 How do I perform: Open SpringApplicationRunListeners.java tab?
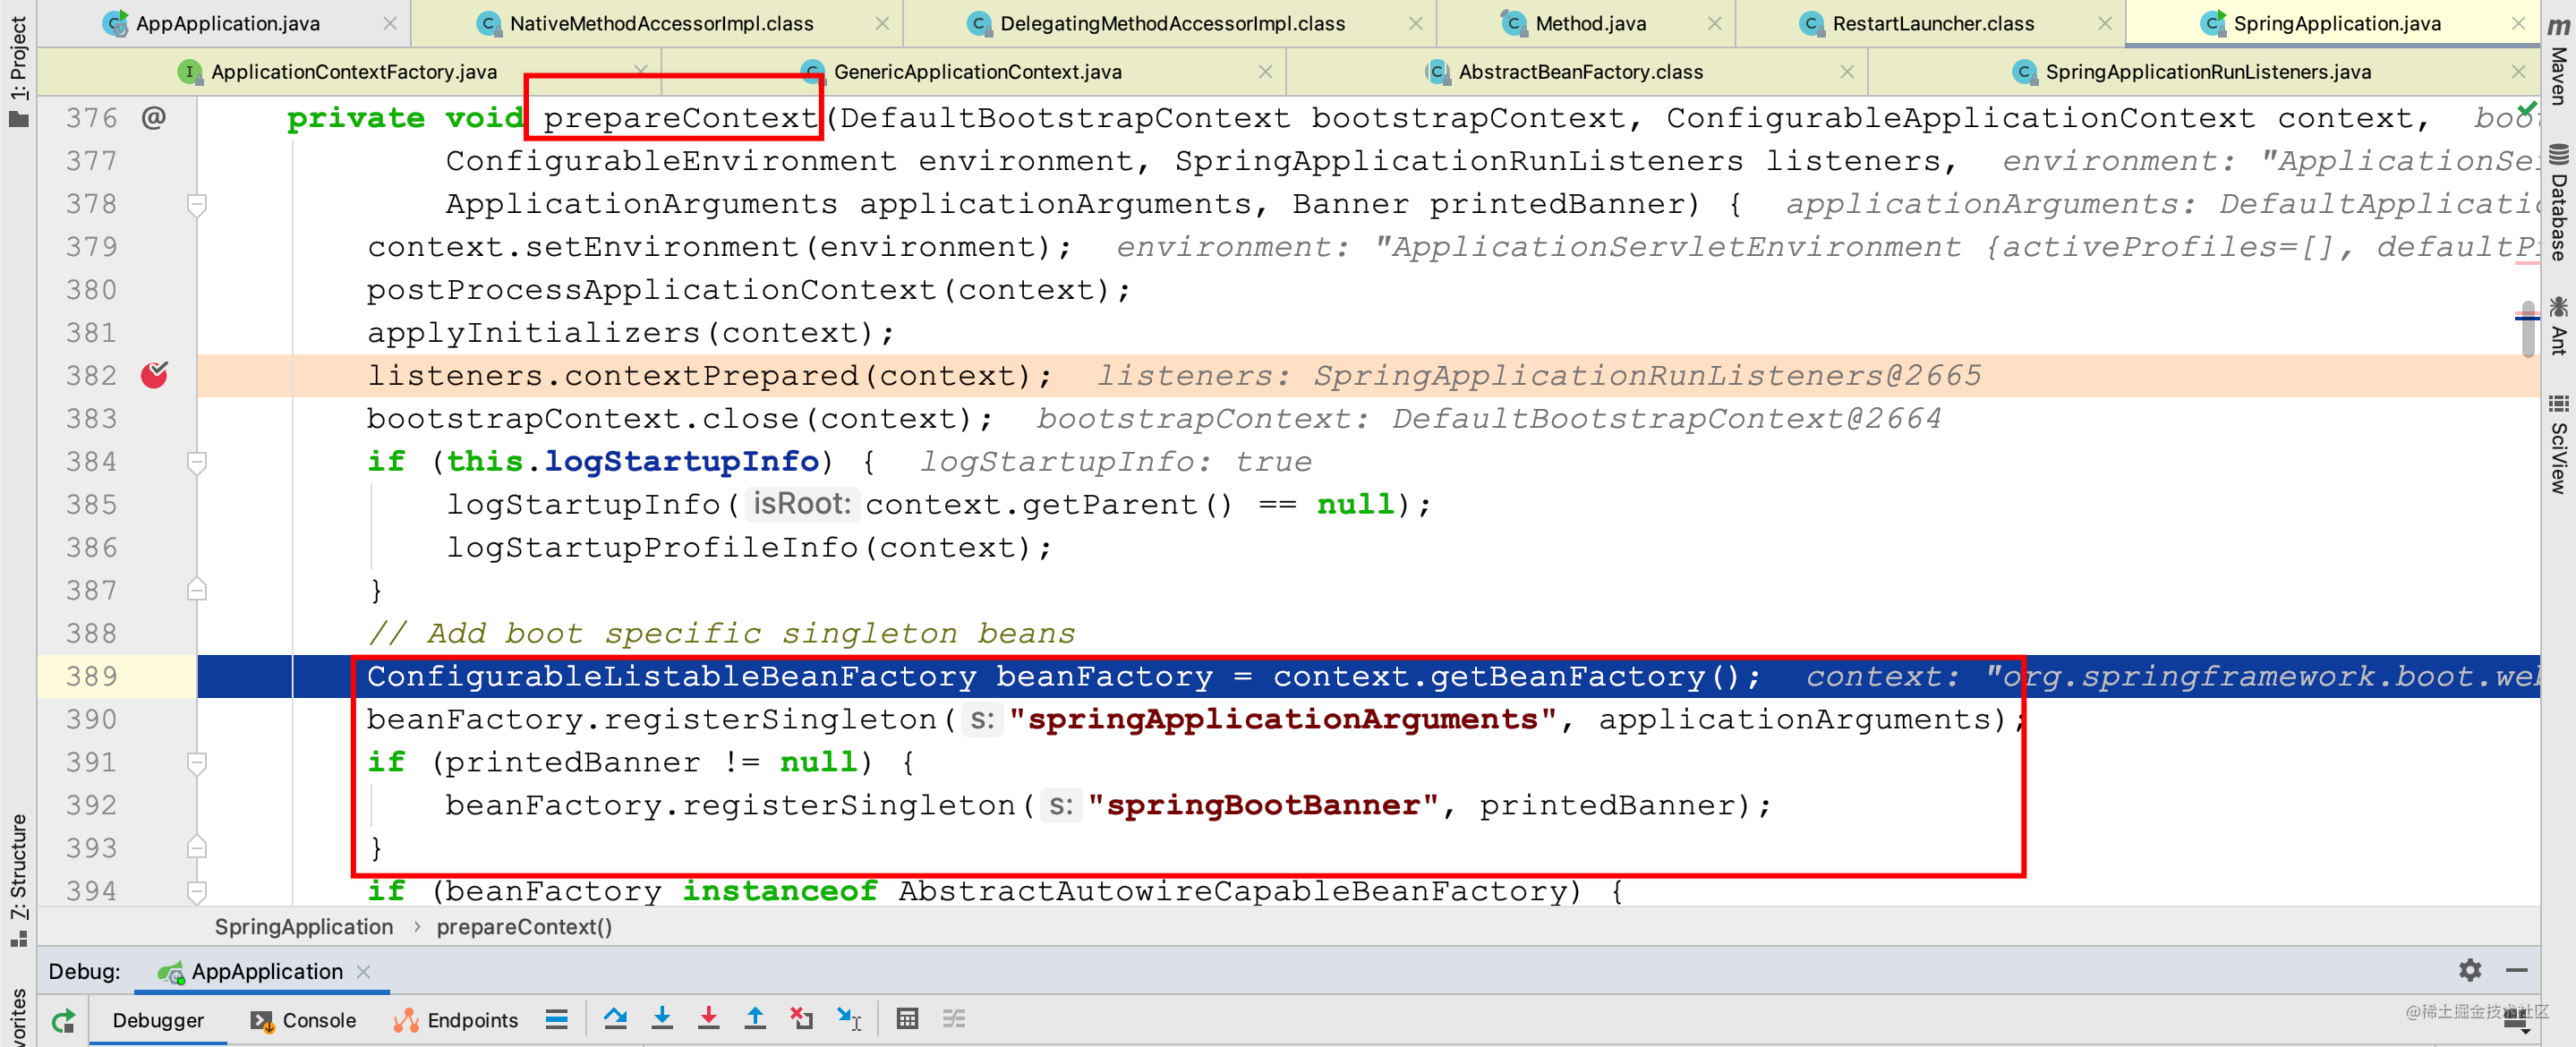(x=2207, y=72)
